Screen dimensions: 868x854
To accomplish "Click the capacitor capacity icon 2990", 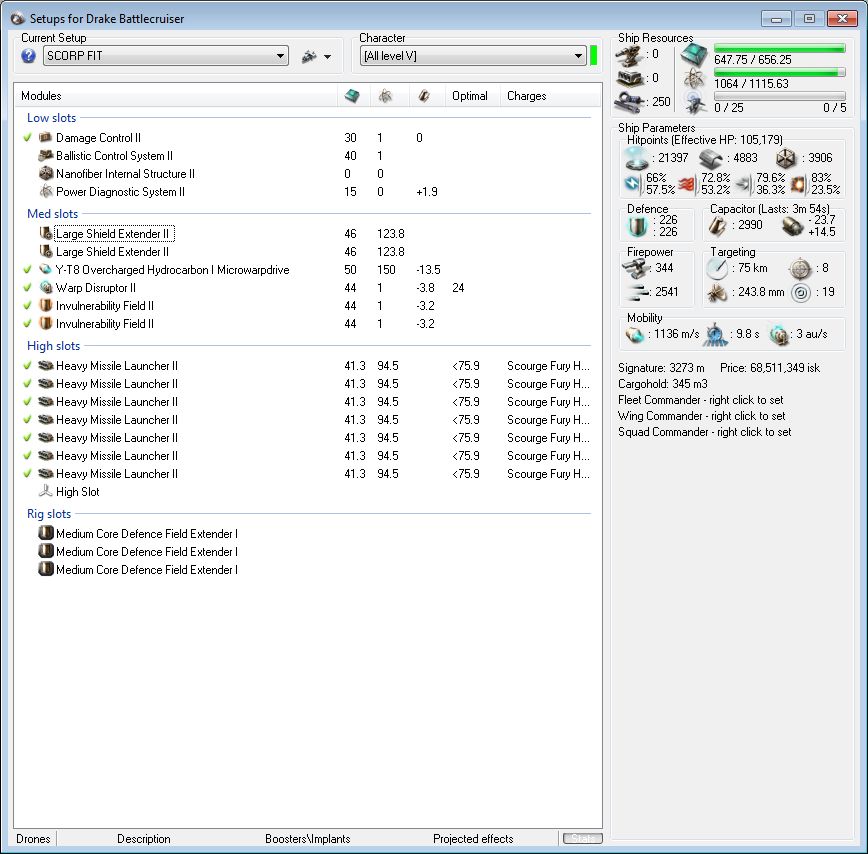I will pyautogui.click(x=718, y=225).
